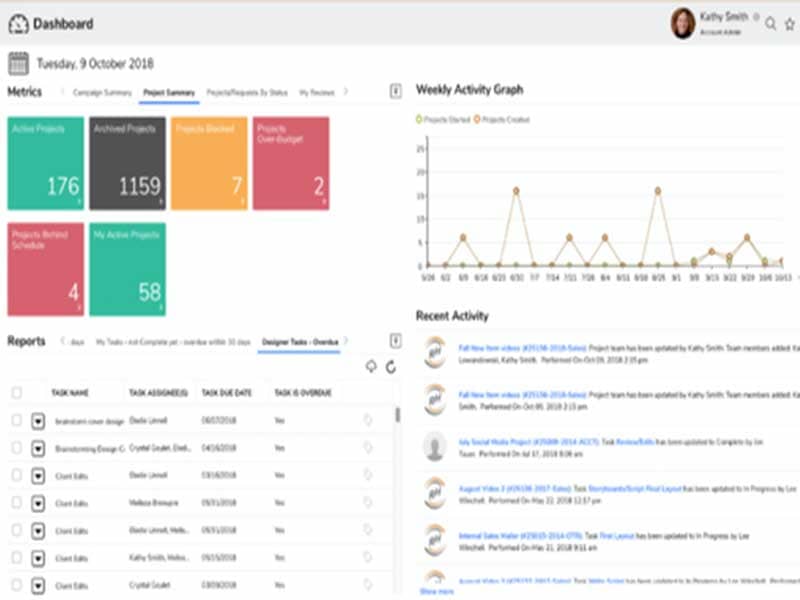Click Kathy Smith's profile avatar
Image resolution: width=800 pixels, height=600 pixels.
(683, 23)
